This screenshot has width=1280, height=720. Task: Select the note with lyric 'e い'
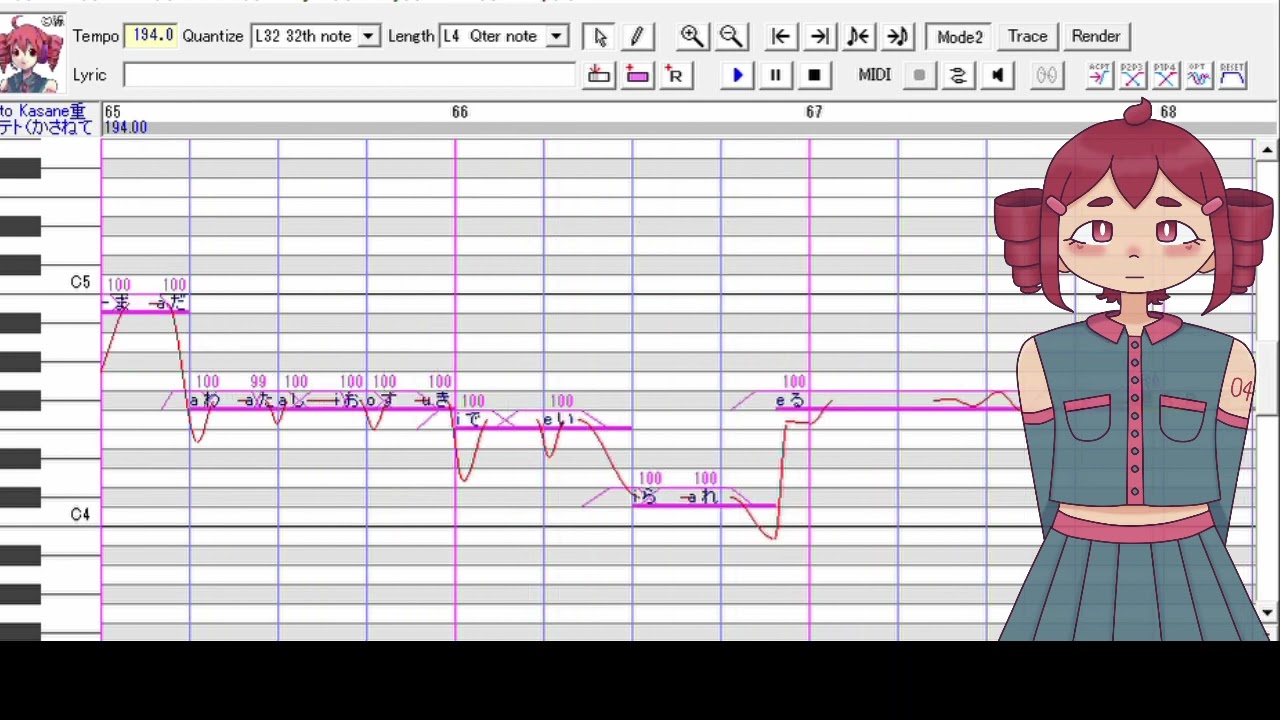587,421
